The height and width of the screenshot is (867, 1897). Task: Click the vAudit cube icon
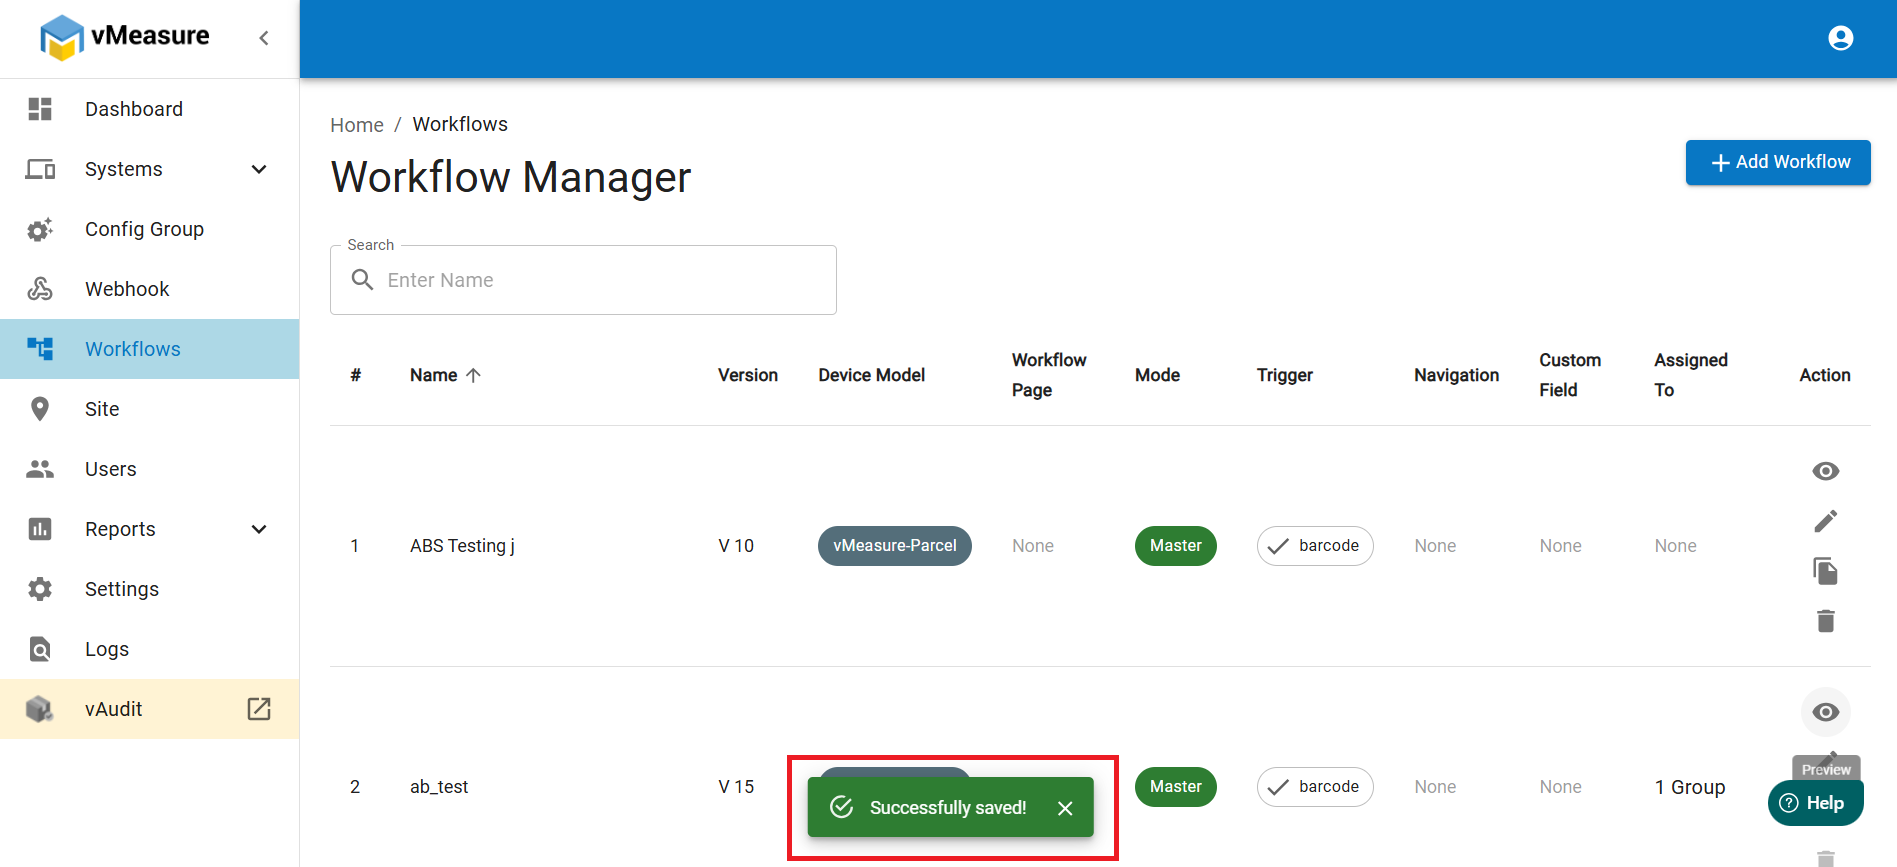[x=40, y=709]
